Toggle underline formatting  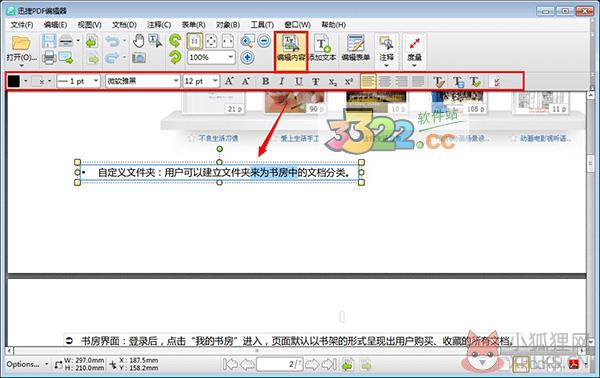point(299,81)
